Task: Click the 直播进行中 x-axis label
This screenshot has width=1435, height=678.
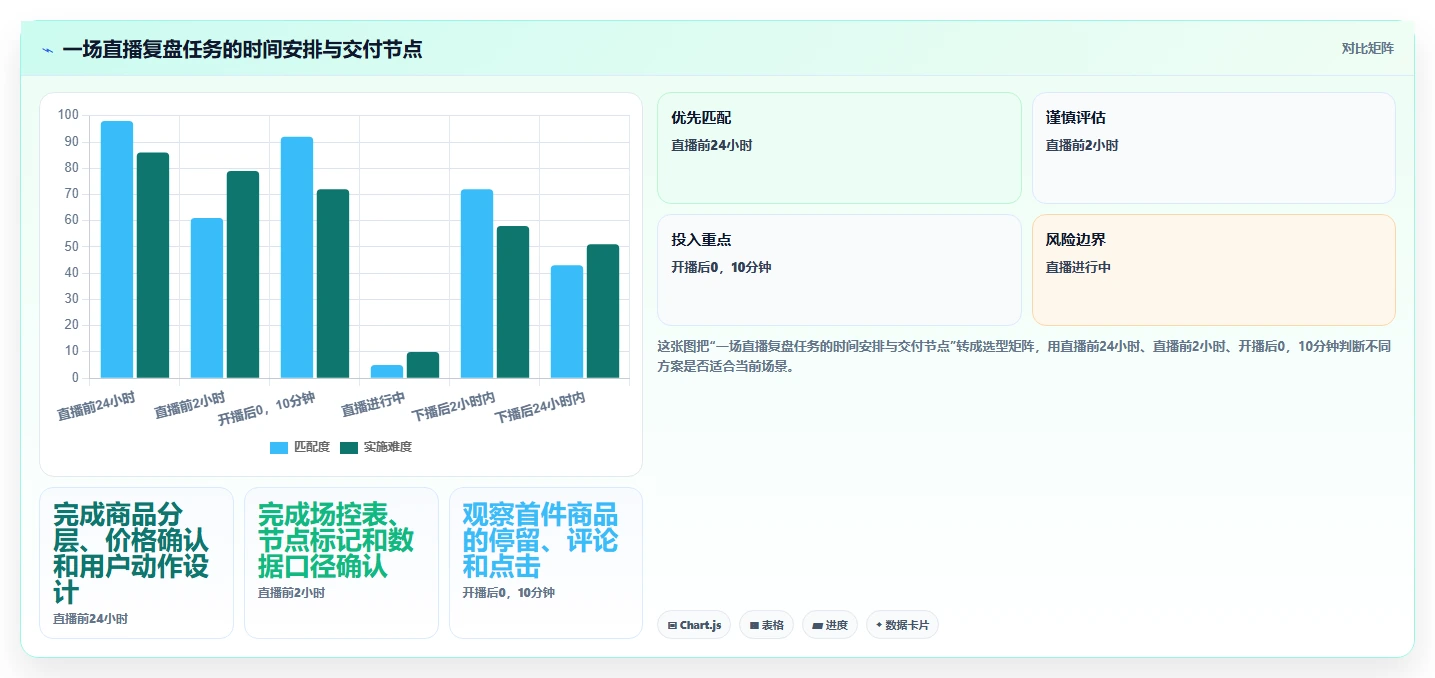Action: tap(373, 404)
